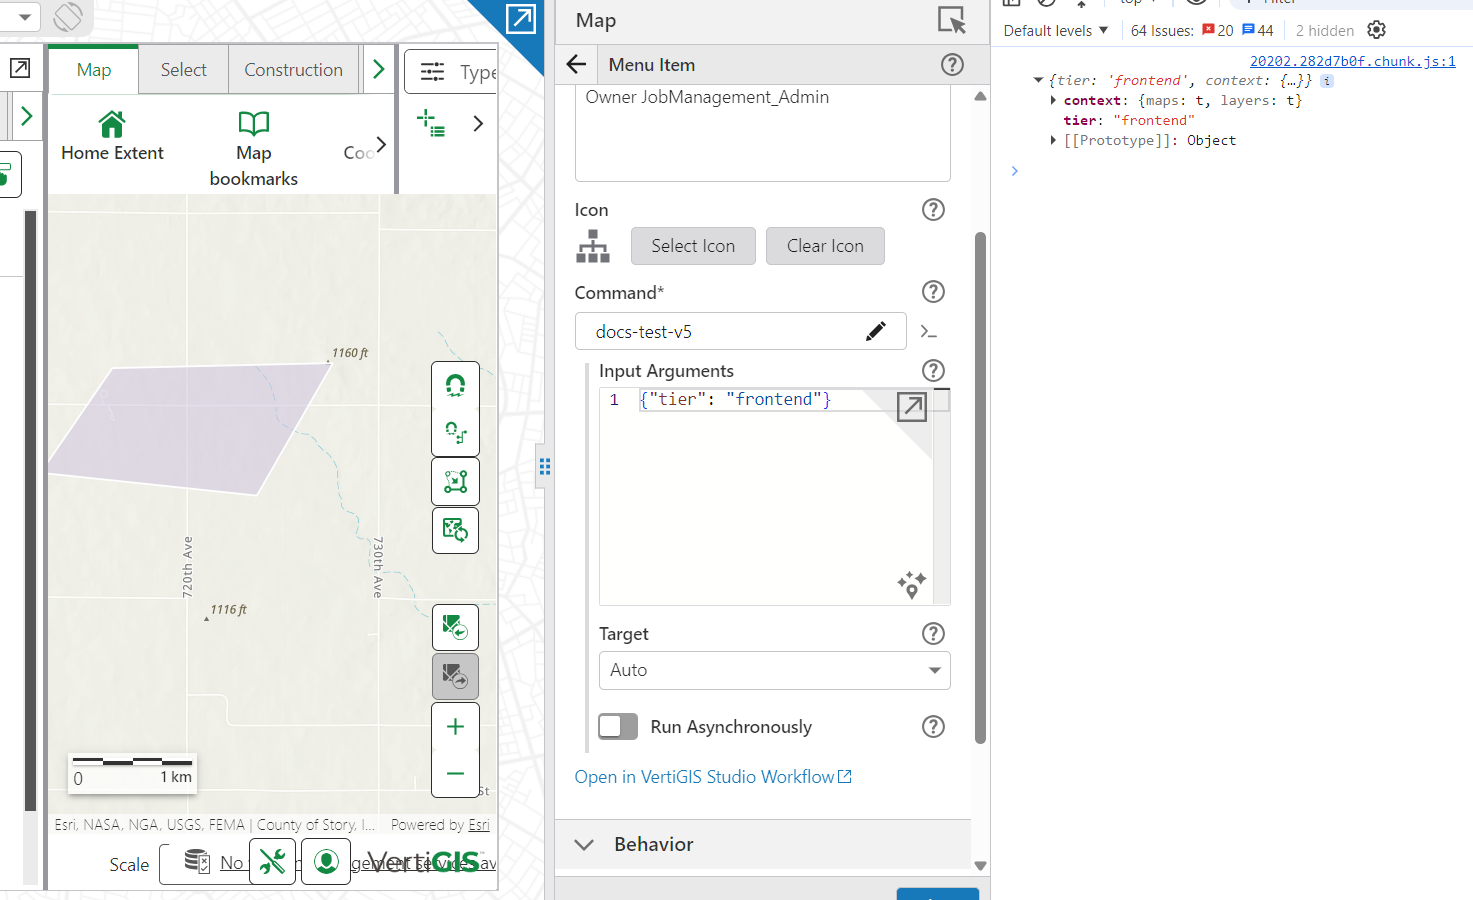Expand the chevron beside add-layer icon

click(x=478, y=124)
